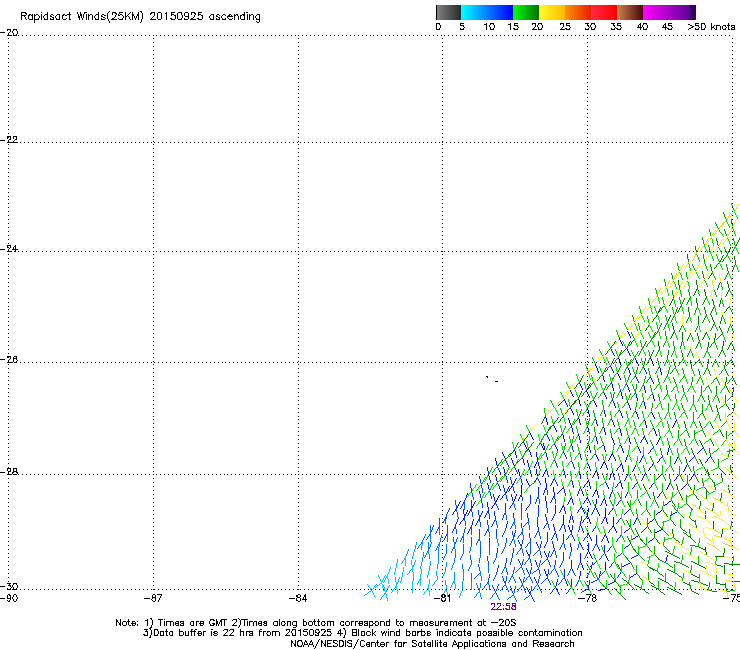Screen dimensions: 740x650
Task: Click the longitude label -84
Action: pyautogui.click(x=298, y=599)
